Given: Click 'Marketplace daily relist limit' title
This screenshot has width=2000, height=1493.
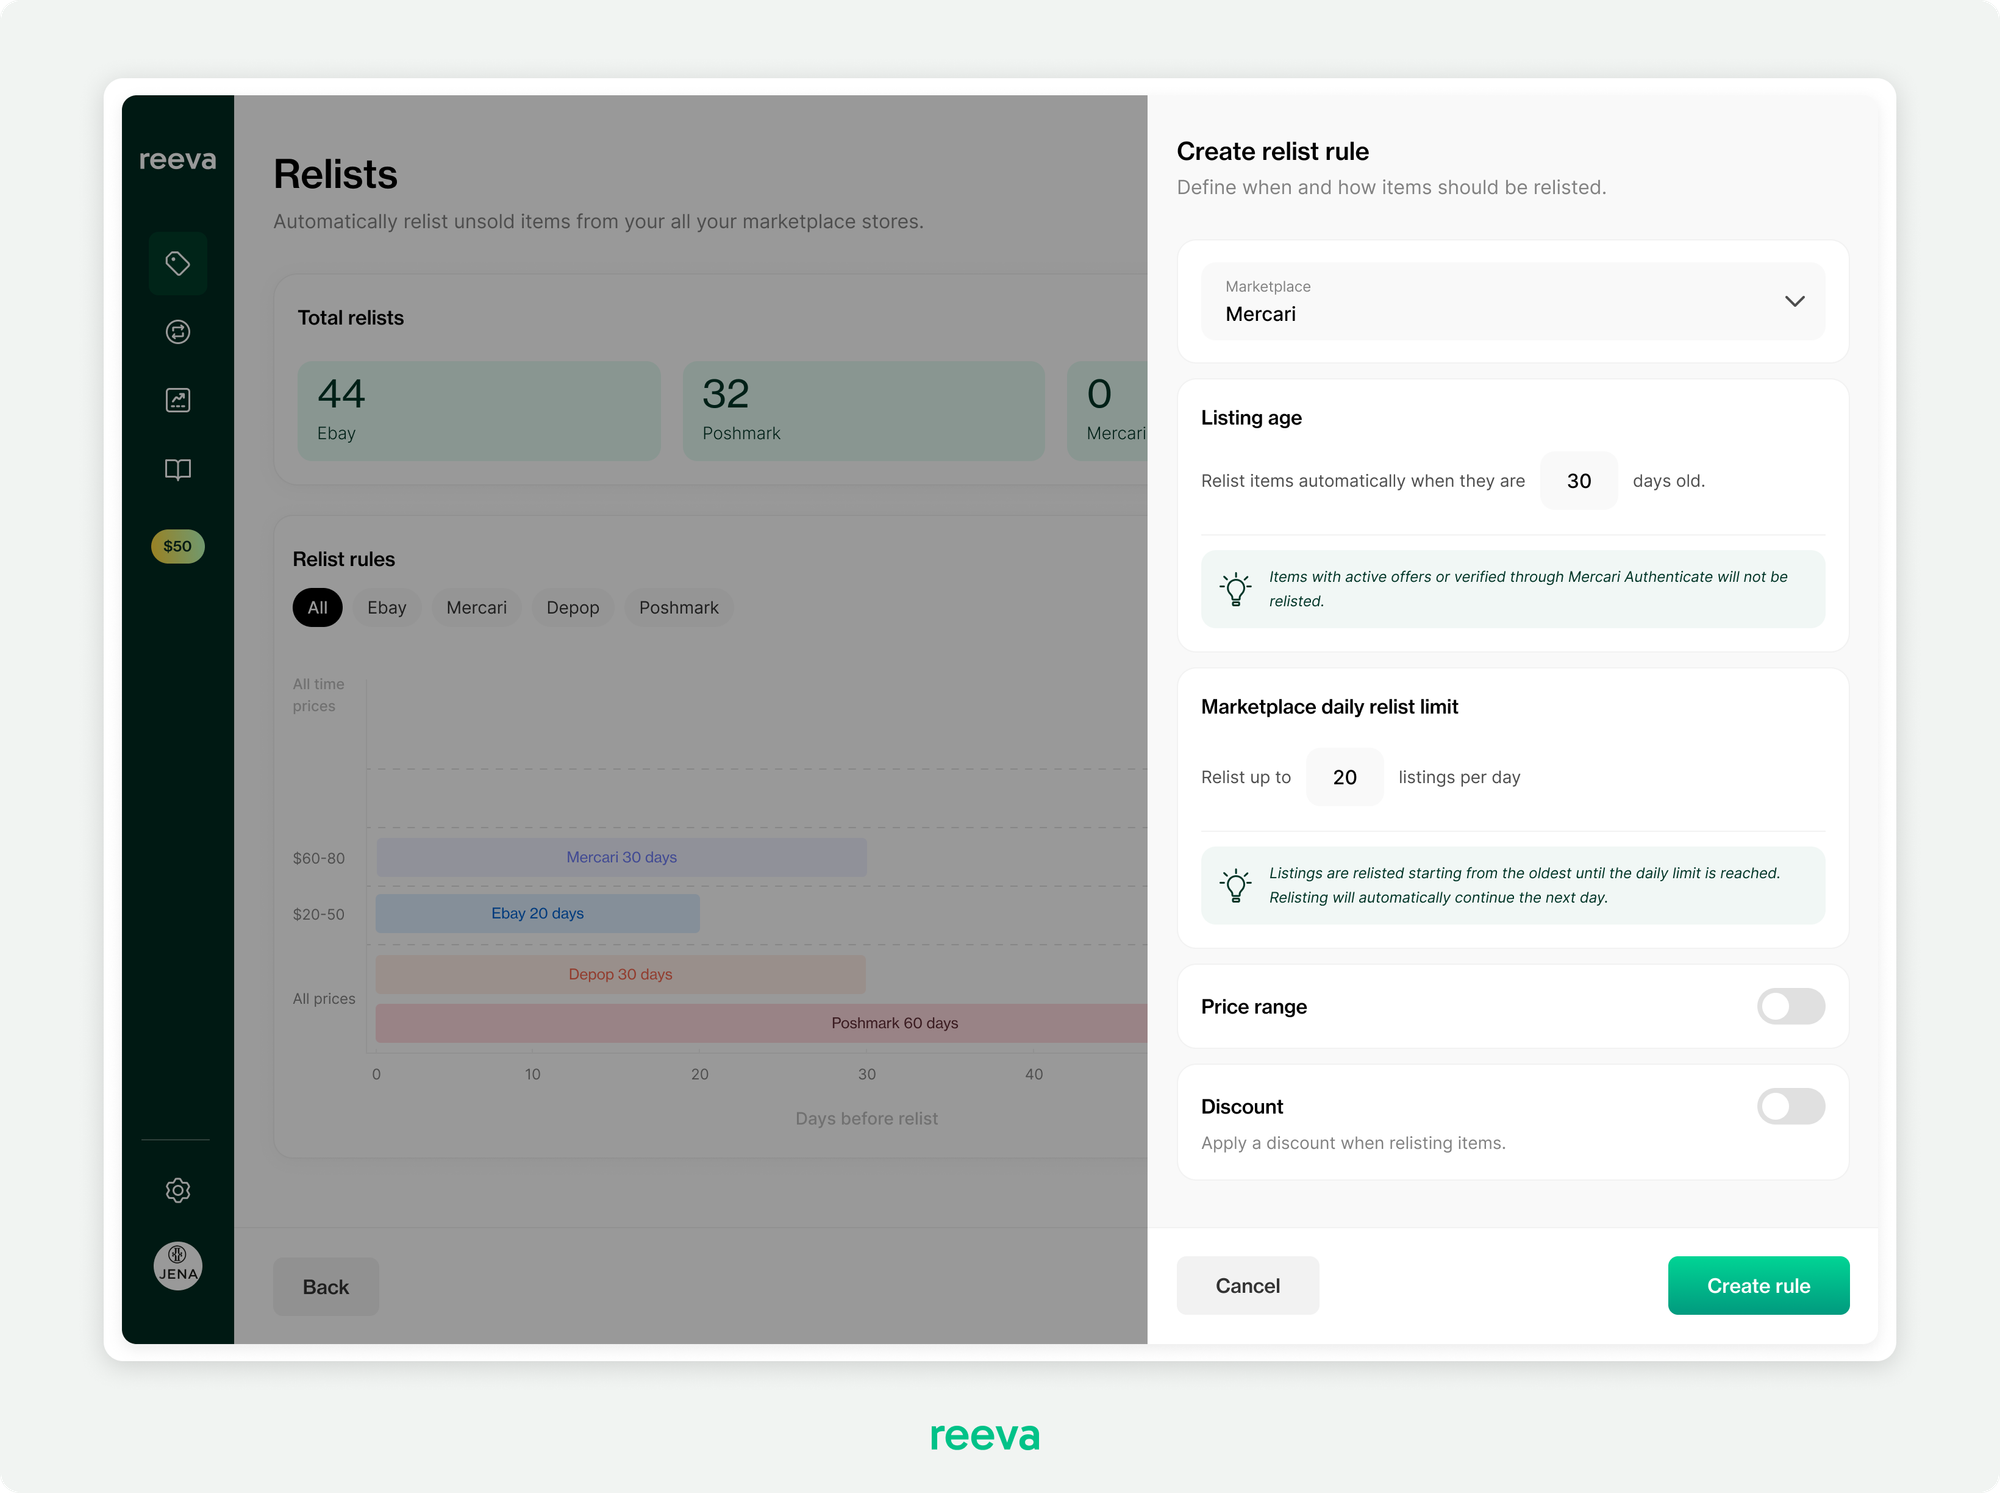Looking at the screenshot, I should pyautogui.click(x=1329, y=706).
